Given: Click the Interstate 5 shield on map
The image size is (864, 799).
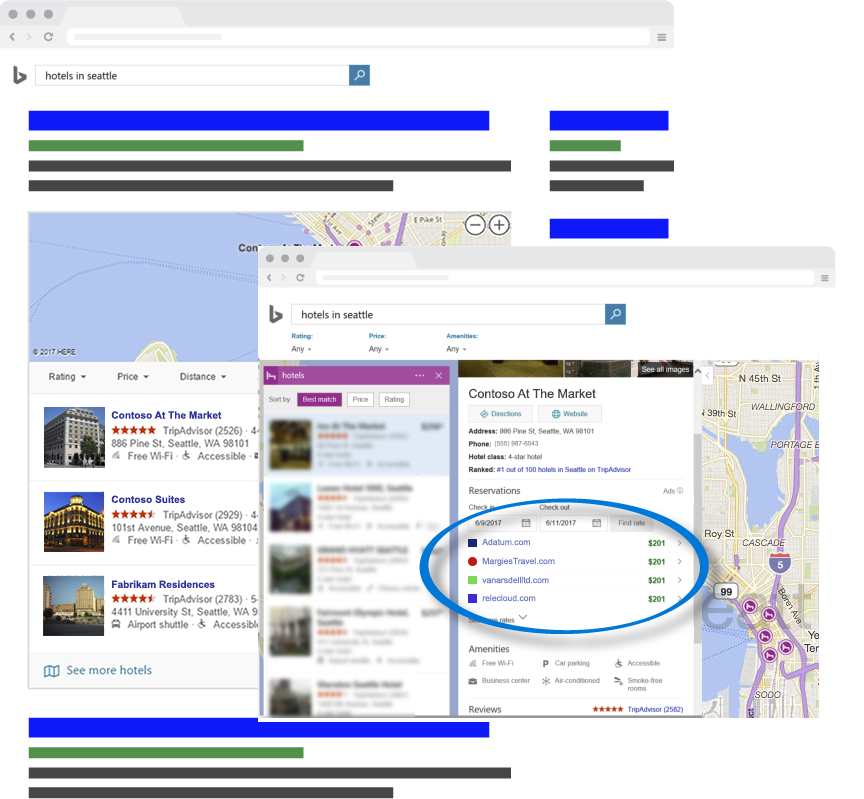Looking at the screenshot, I should (x=780, y=563).
